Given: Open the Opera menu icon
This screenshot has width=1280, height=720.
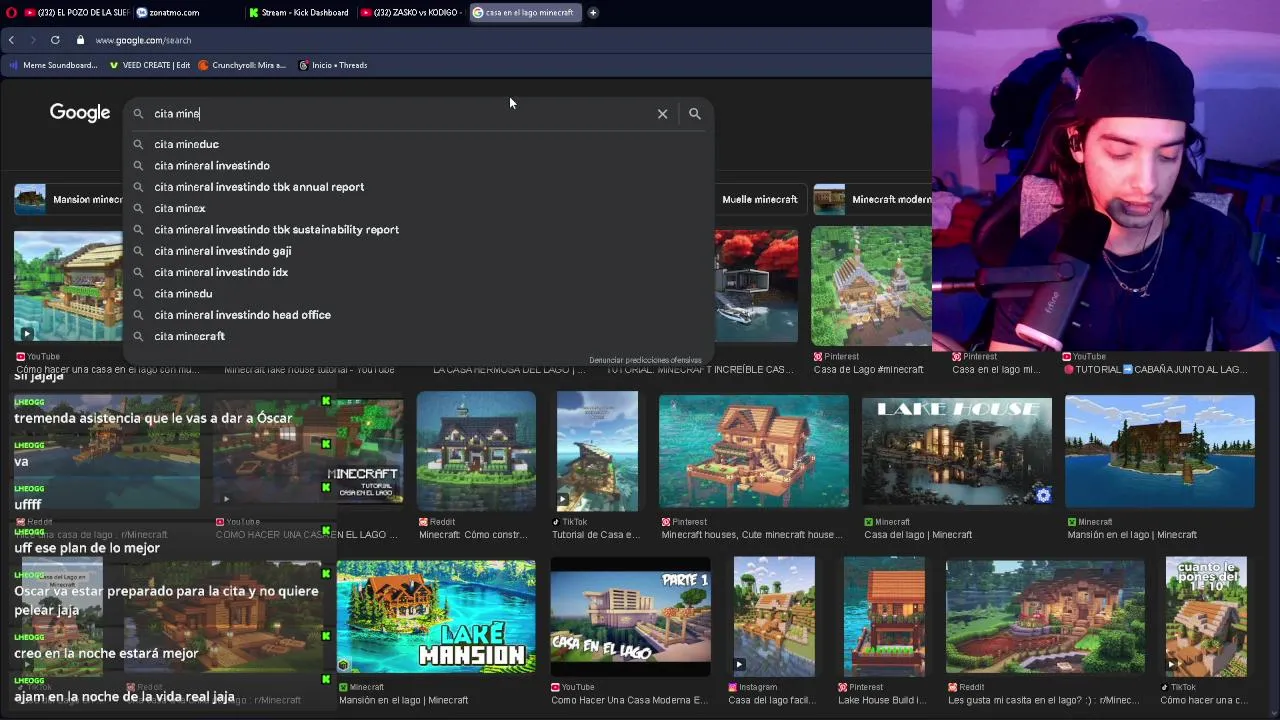Looking at the screenshot, I should tap(11, 13).
